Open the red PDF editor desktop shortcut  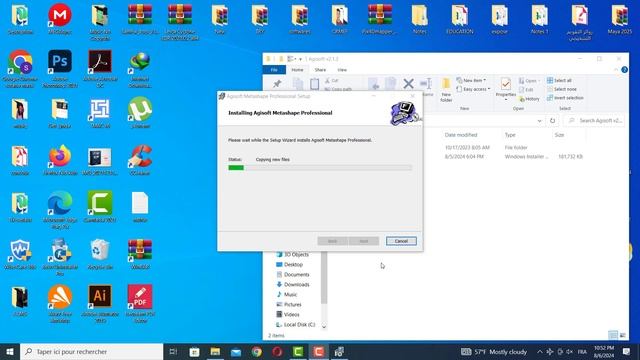tap(140, 304)
